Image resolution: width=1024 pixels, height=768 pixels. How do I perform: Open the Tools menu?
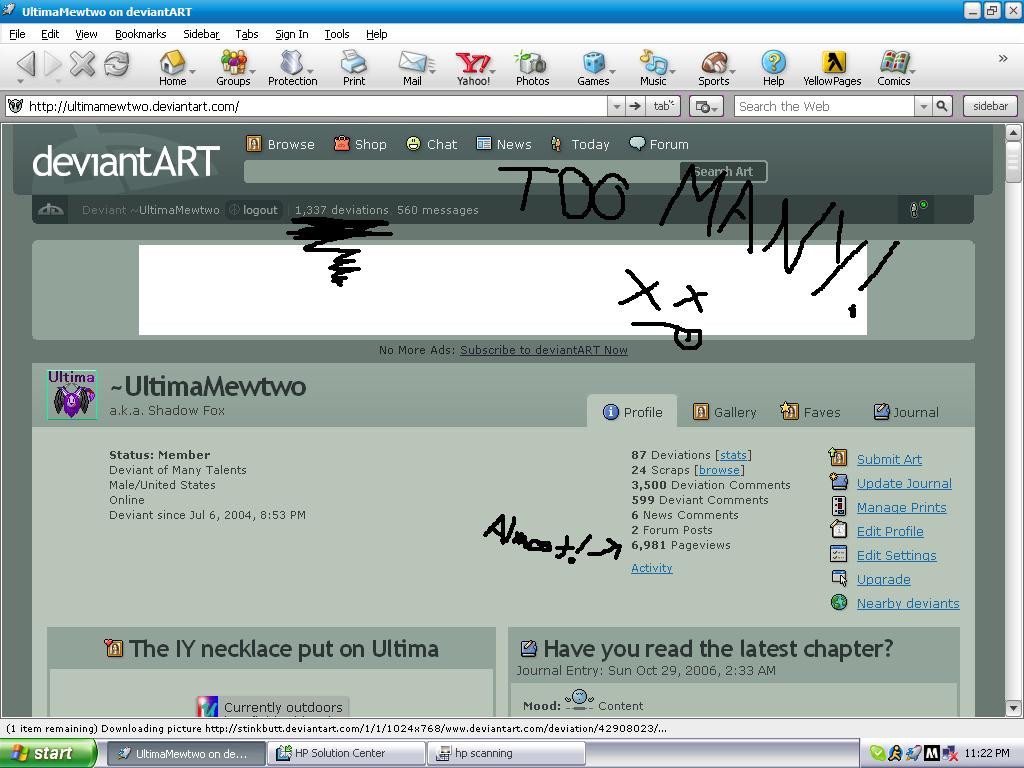tap(337, 34)
